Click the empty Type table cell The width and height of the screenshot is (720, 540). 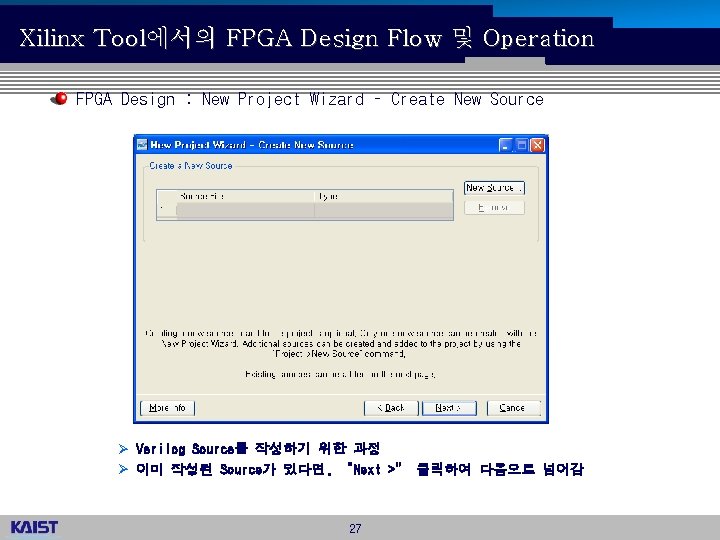(383, 210)
